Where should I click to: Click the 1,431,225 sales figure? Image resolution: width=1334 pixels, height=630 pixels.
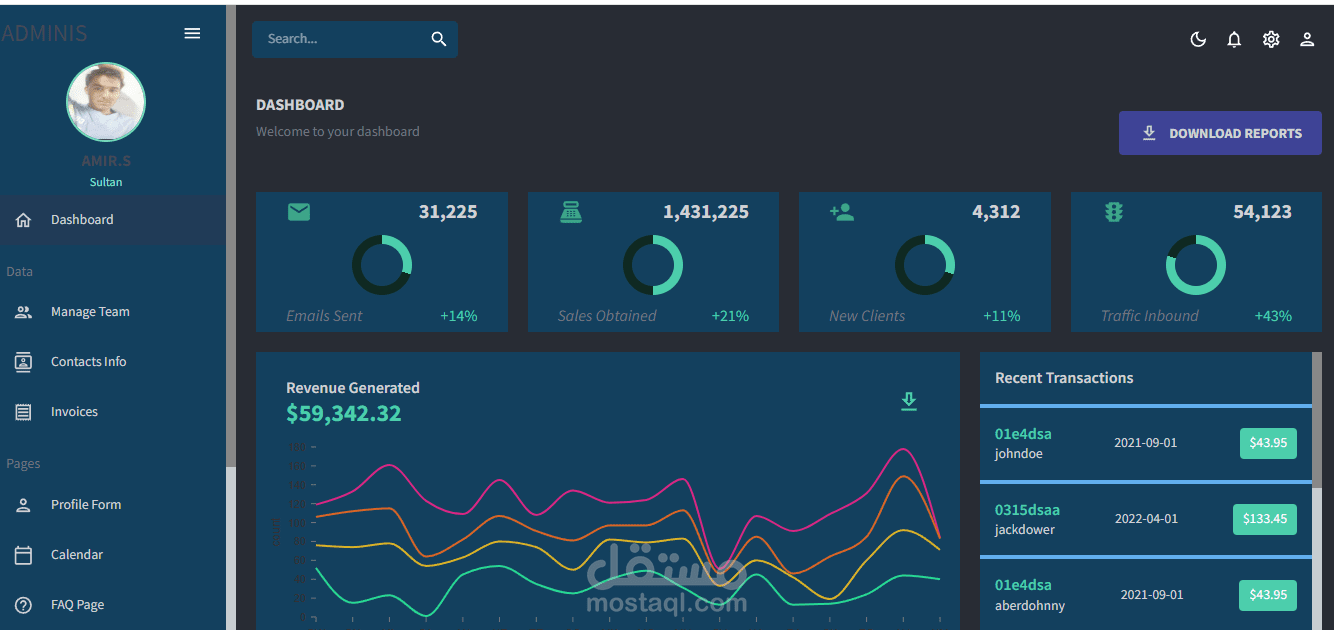point(706,212)
